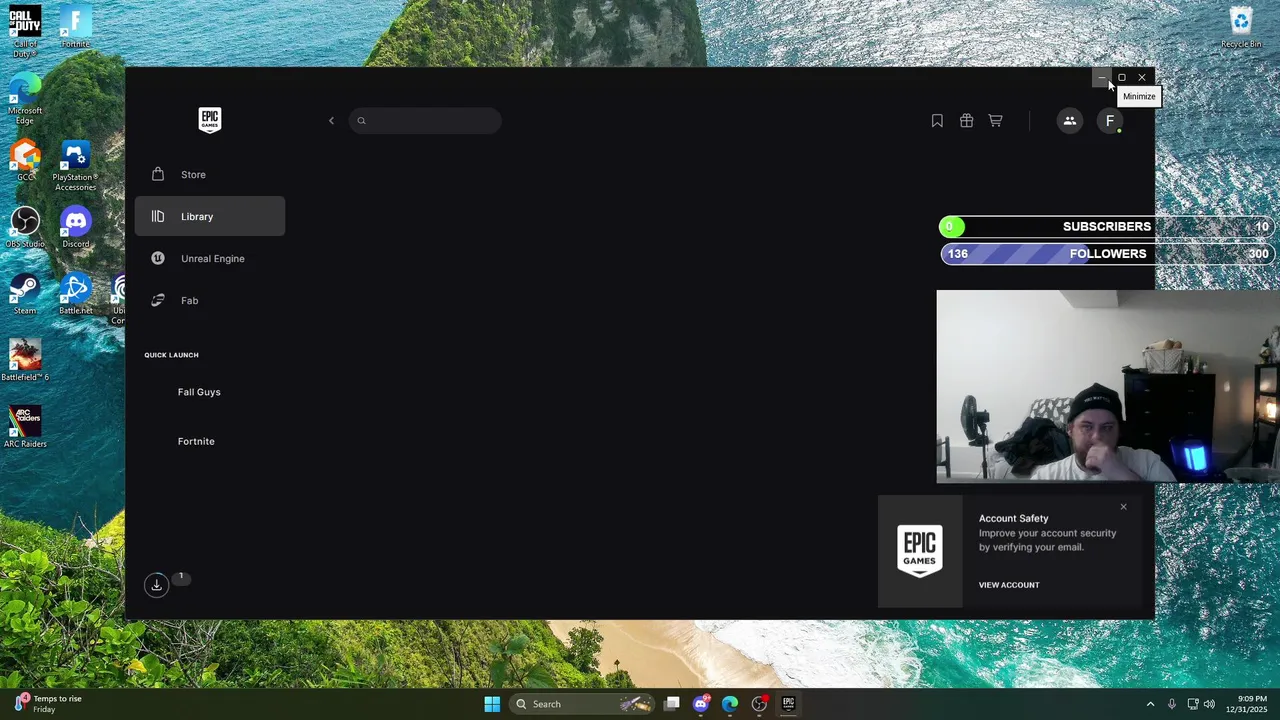Click the Unreal Engine logo icon
The height and width of the screenshot is (720, 1280).
coord(158,258)
